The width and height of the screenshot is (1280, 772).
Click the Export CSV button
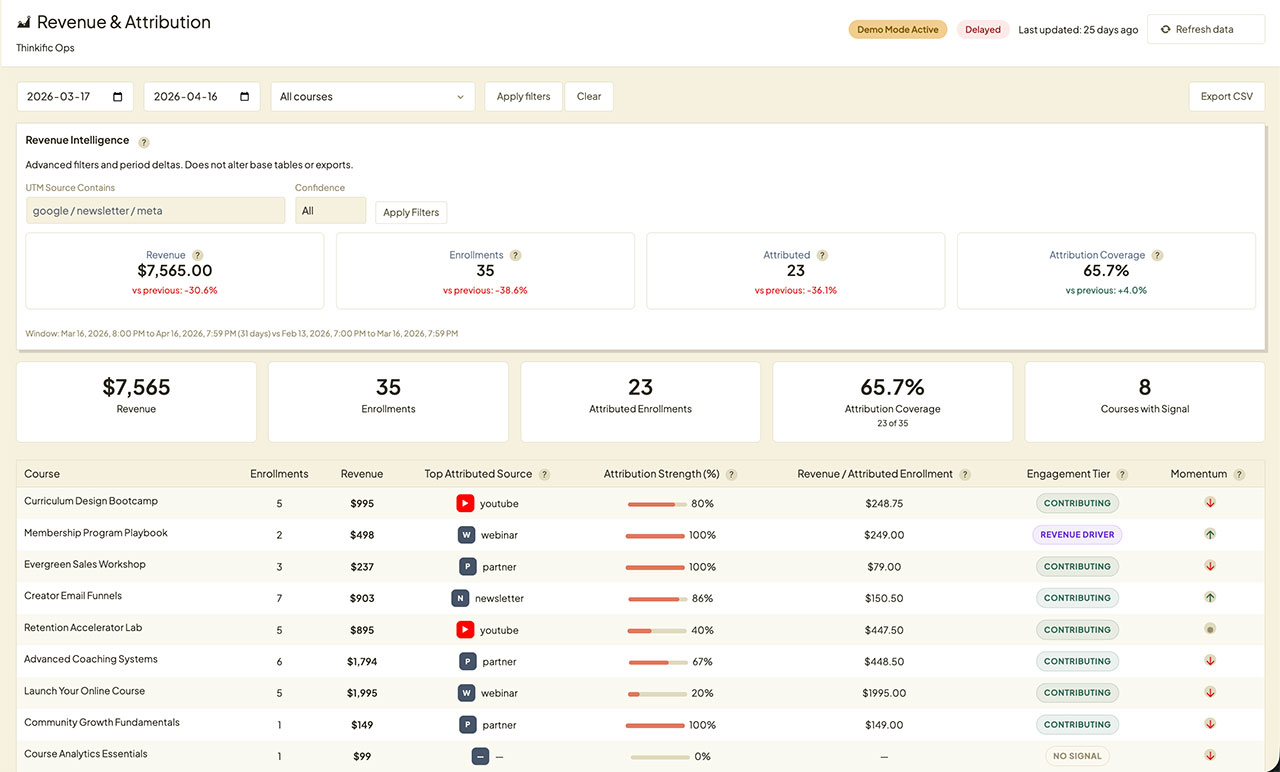[x=1226, y=97]
